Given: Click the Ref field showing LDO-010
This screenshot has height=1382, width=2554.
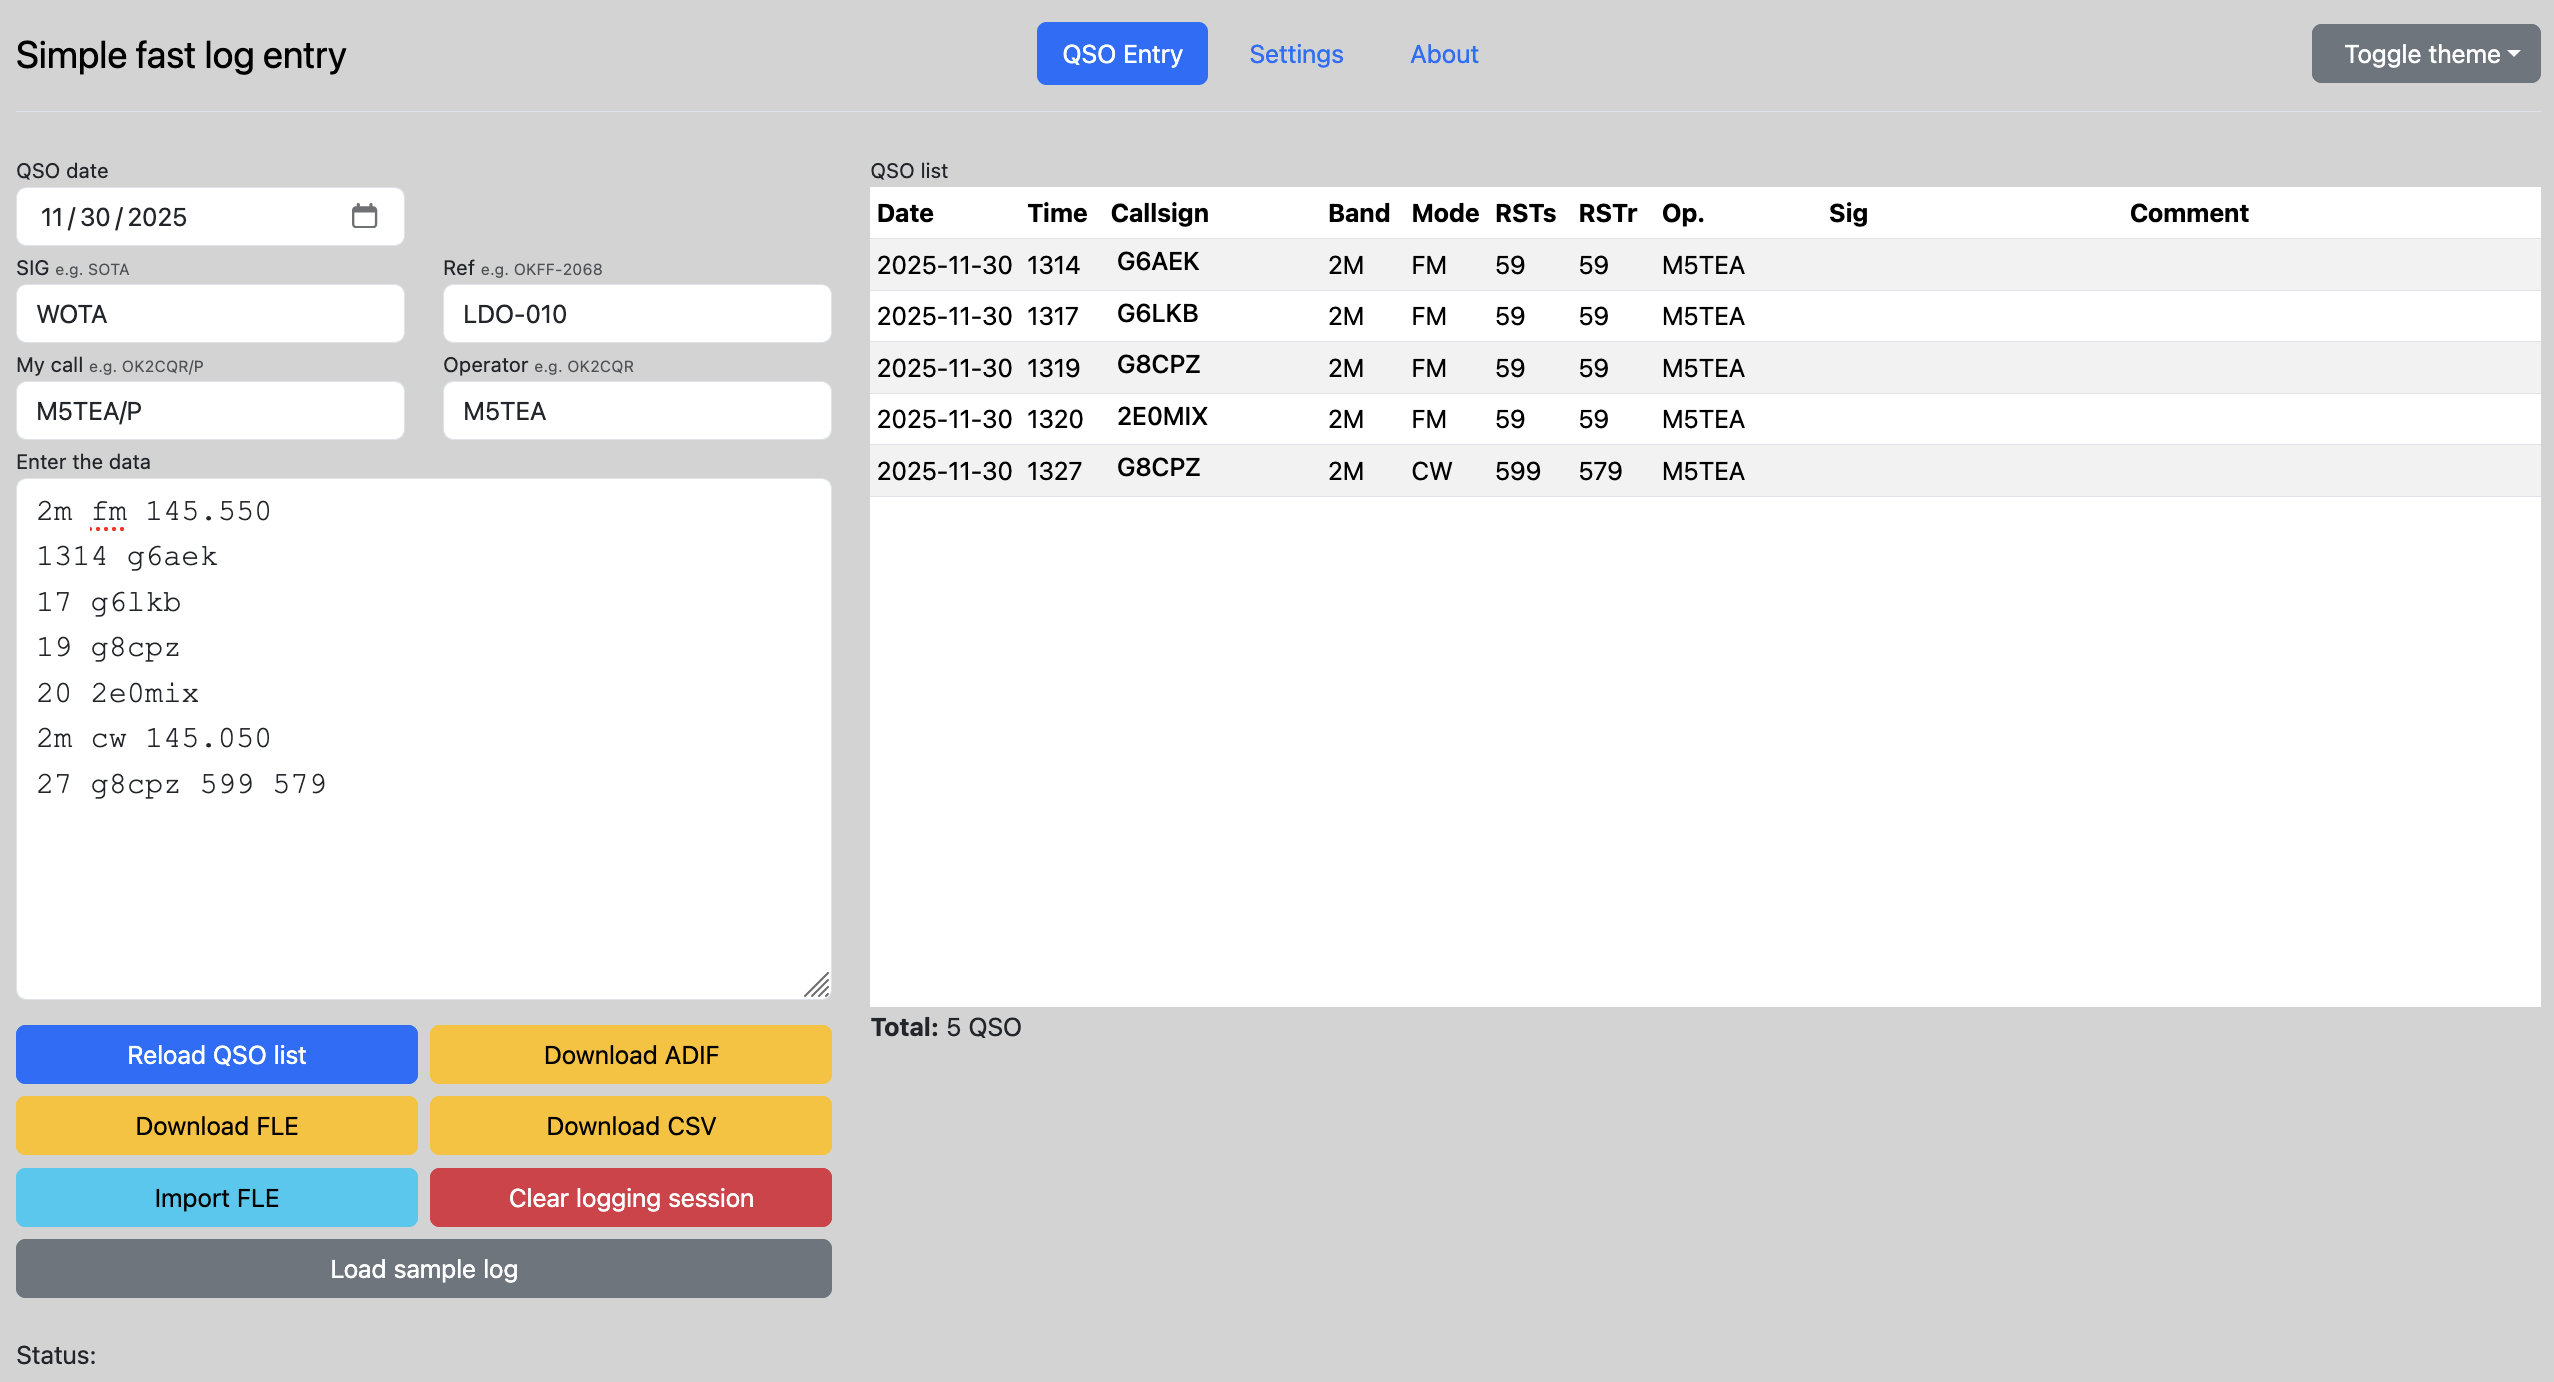Looking at the screenshot, I should 636,314.
